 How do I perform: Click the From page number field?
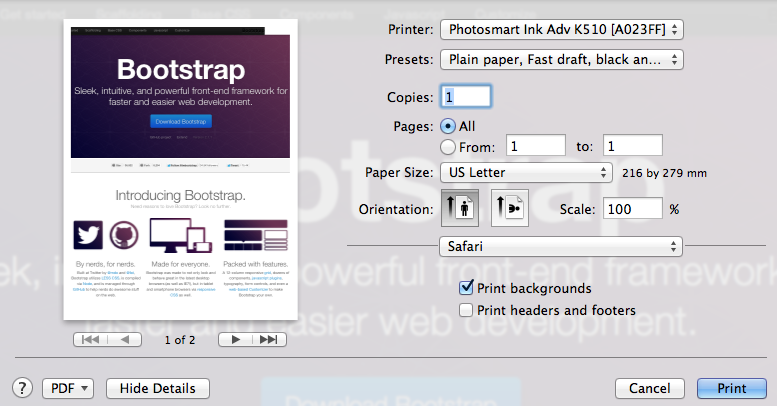[536, 146]
